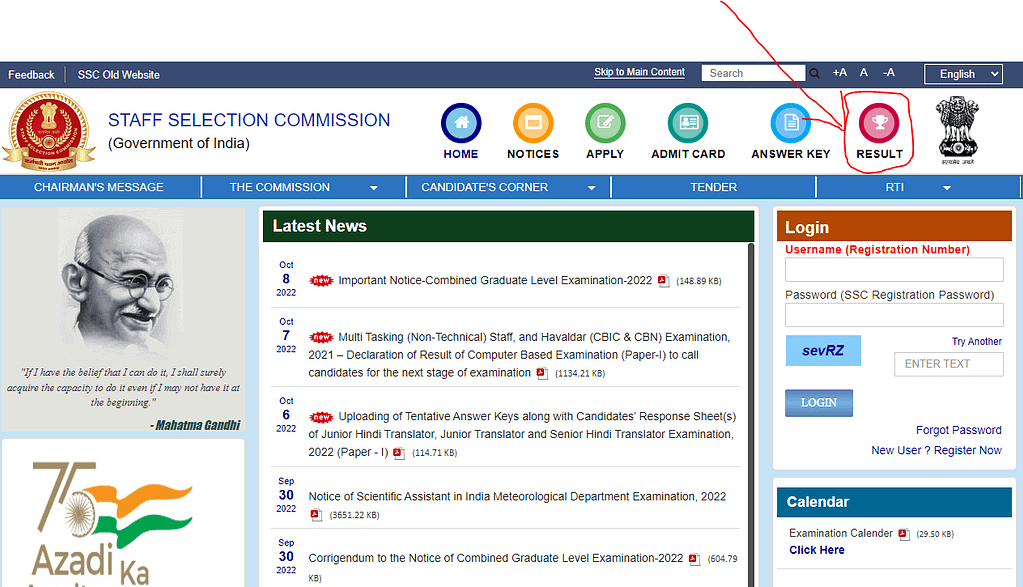Open PDF icon for Scientific Assistant notice
1023x587 pixels.
click(316, 515)
